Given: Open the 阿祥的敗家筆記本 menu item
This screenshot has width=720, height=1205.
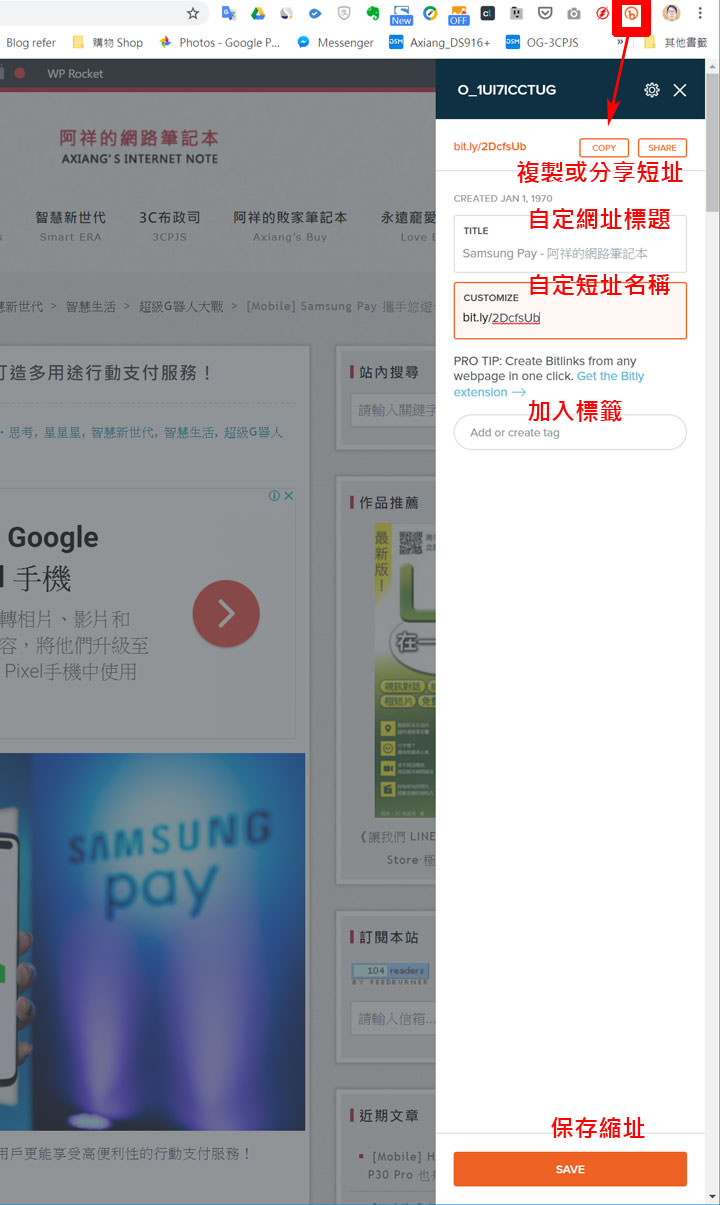Looking at the screenshot, I should tap(290, 225).
